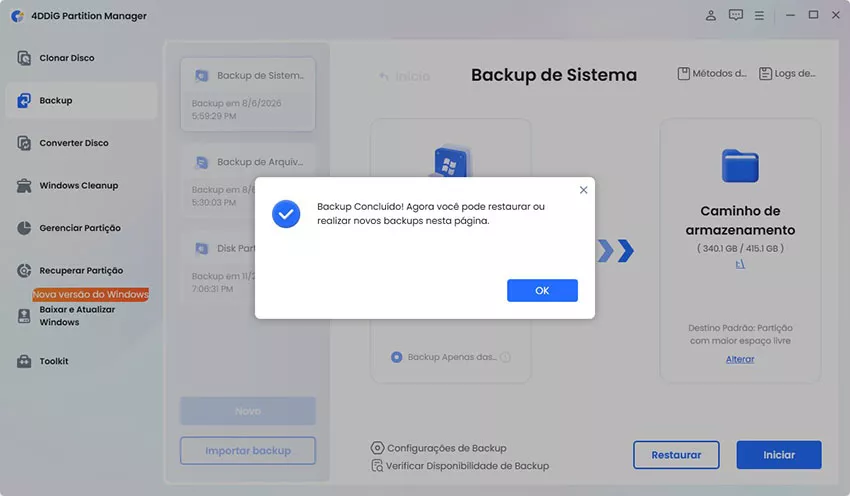Viewport: 850px width, 496px height.
Task: Open the hamburger menu in title bar
Action: pyautogui.click(x=759, y=16)
